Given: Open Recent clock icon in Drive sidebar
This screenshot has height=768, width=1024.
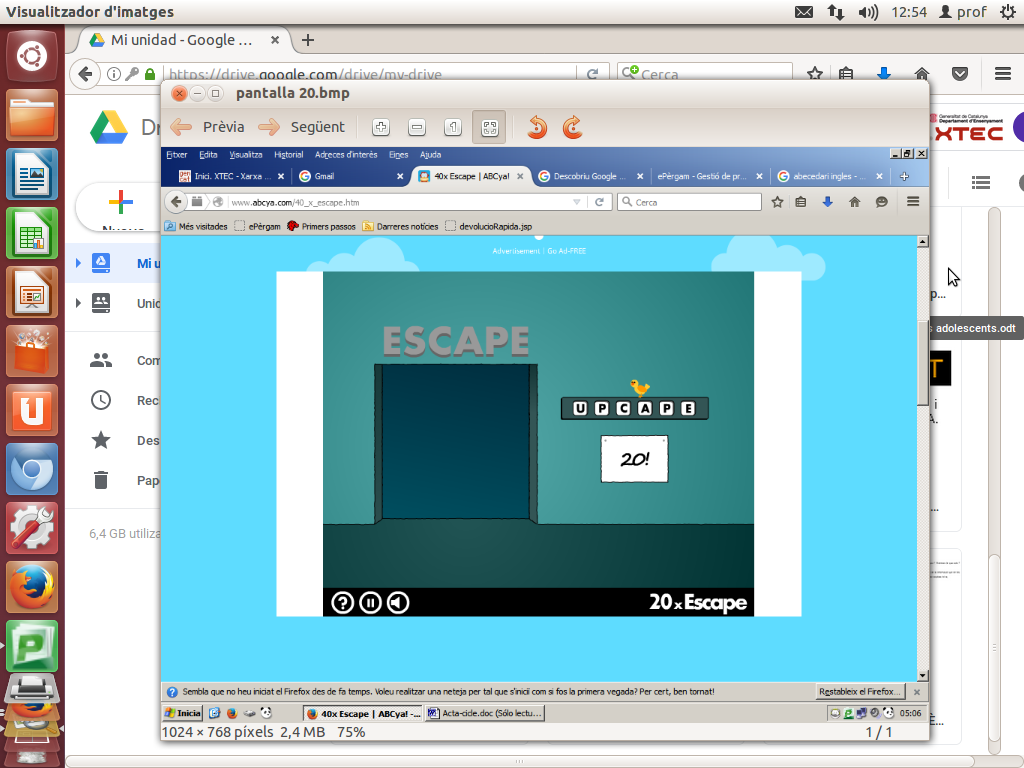Looking at the screenshot, I should (x=101, y=400).
